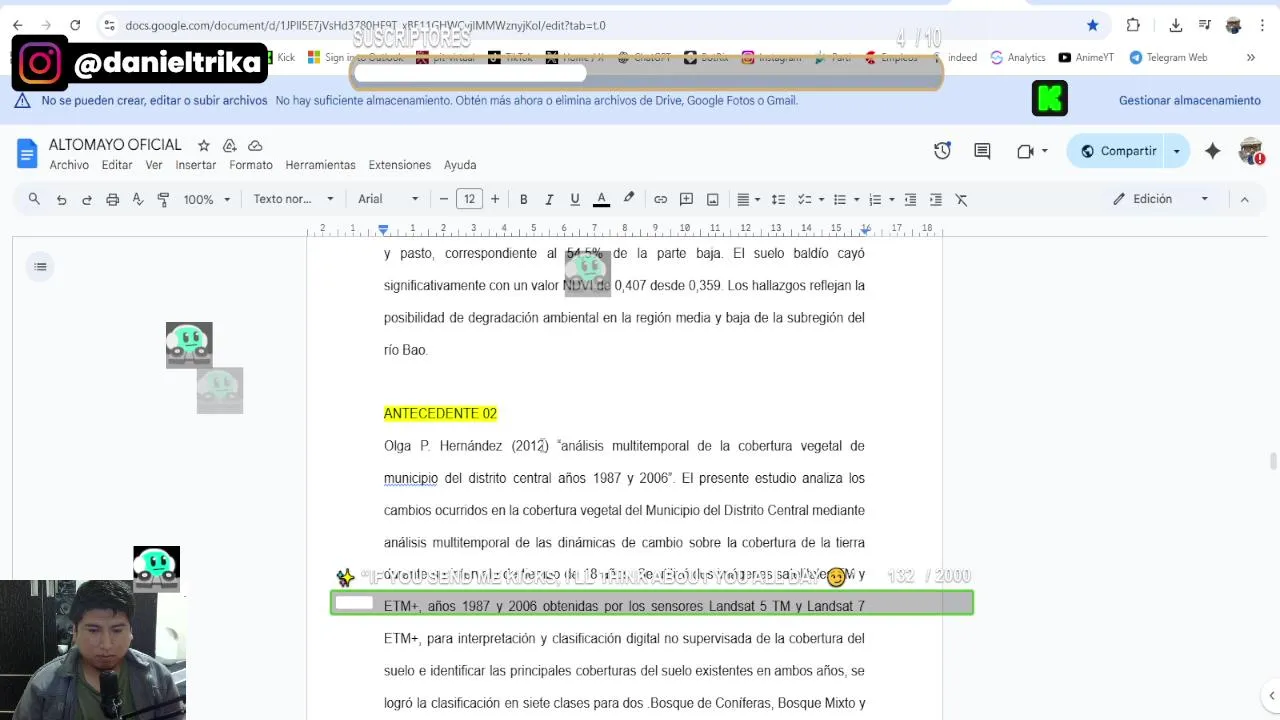The image size is (1280, 720).
Task: Insert an image
Action: [712, 199]
